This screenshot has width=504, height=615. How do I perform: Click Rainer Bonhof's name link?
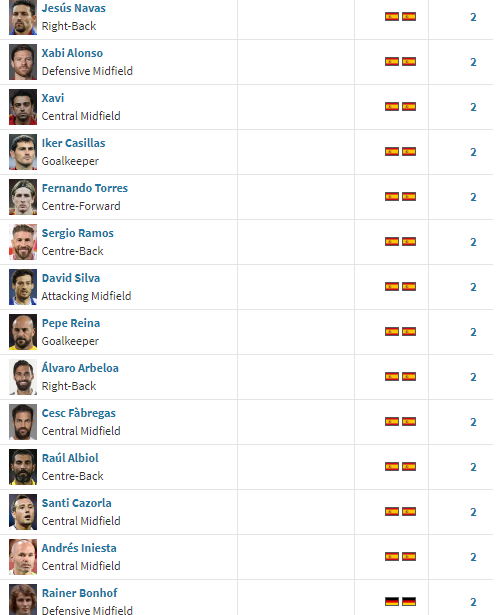point(80,593)
